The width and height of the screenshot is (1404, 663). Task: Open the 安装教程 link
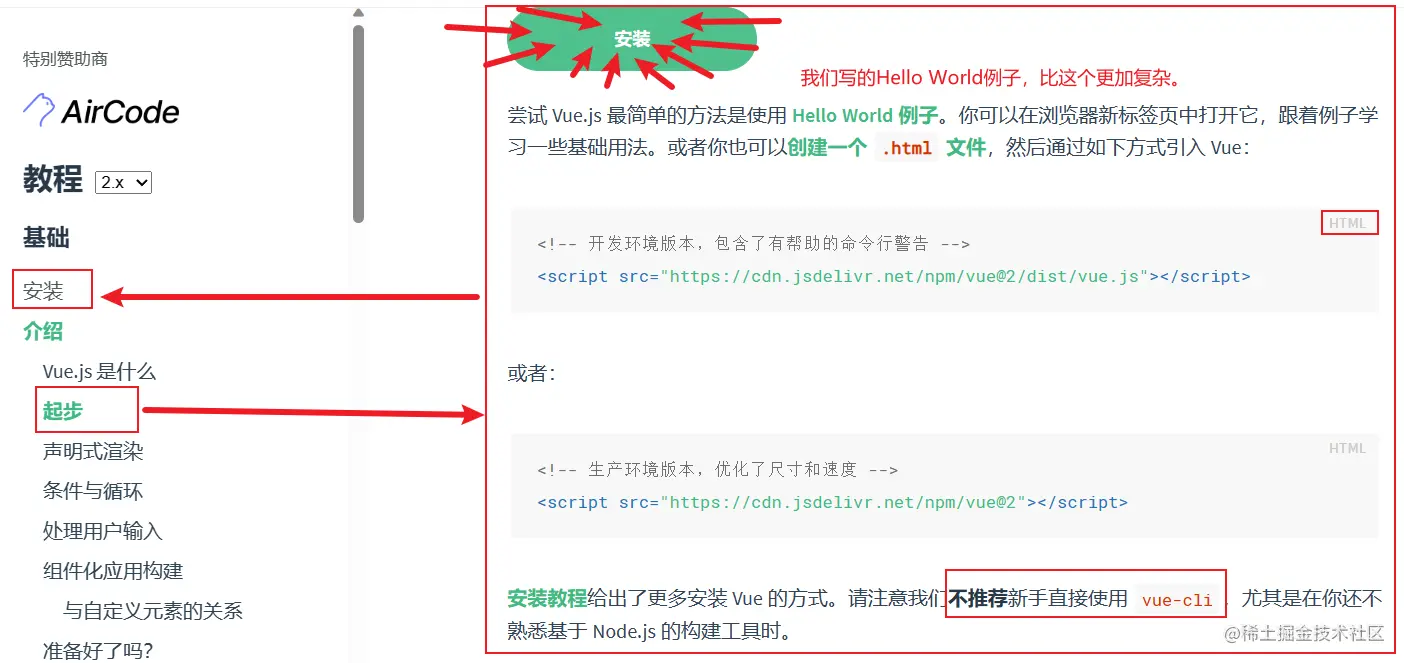[x=547, y=599]
